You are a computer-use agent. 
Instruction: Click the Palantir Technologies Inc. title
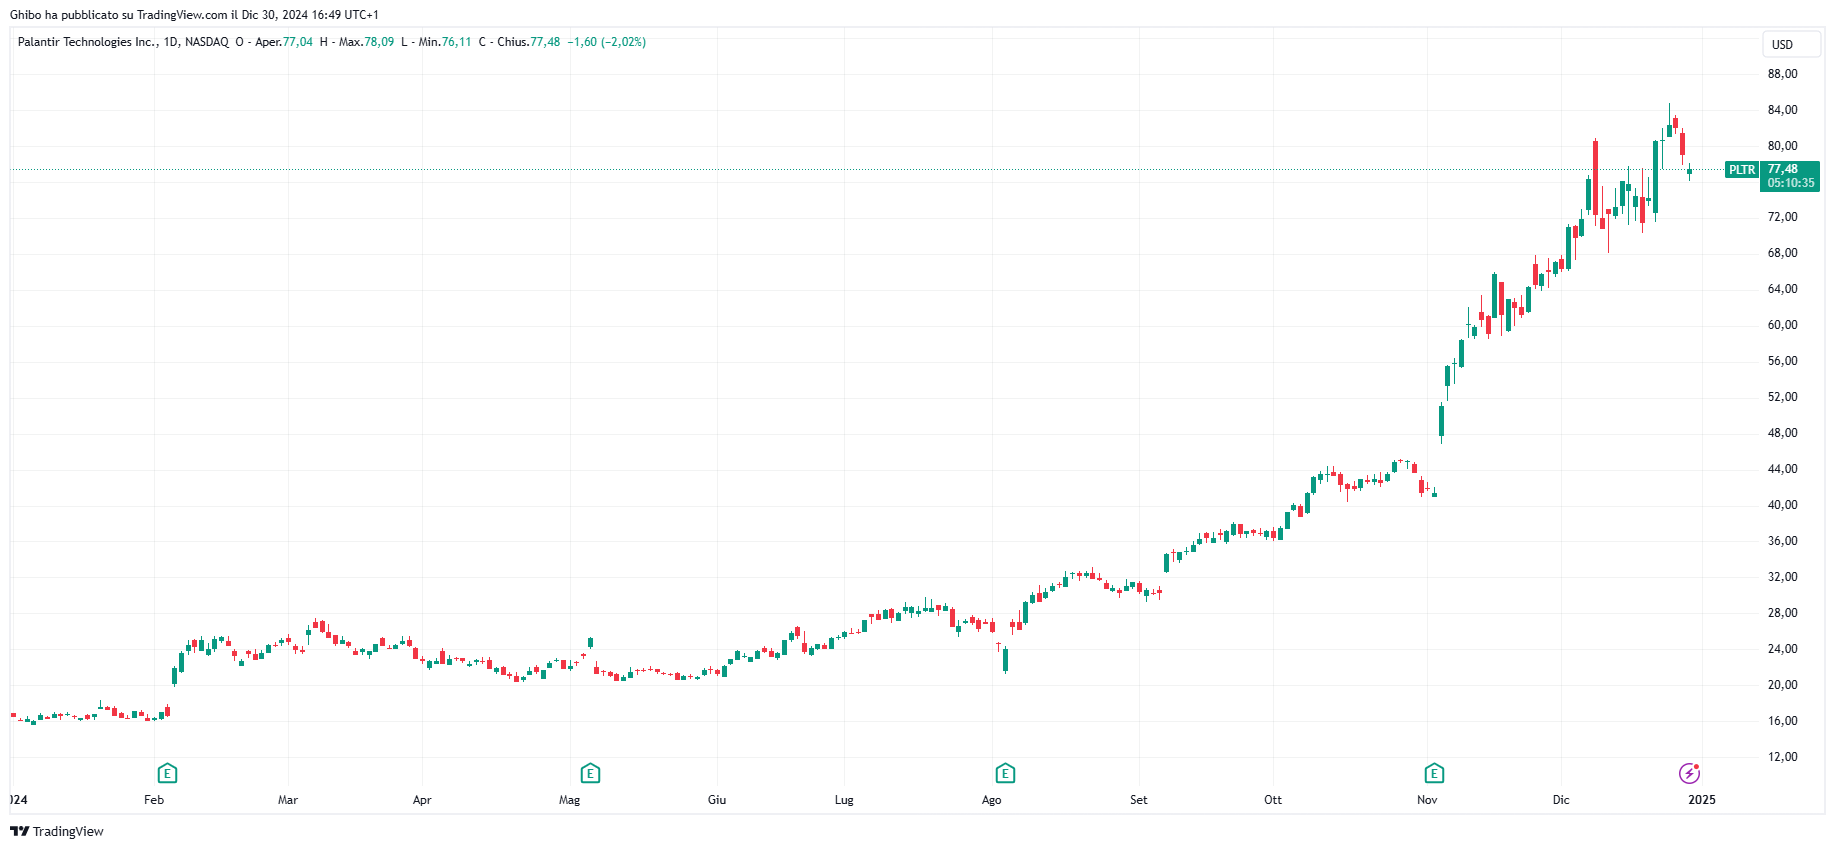[x=87, y=42]
